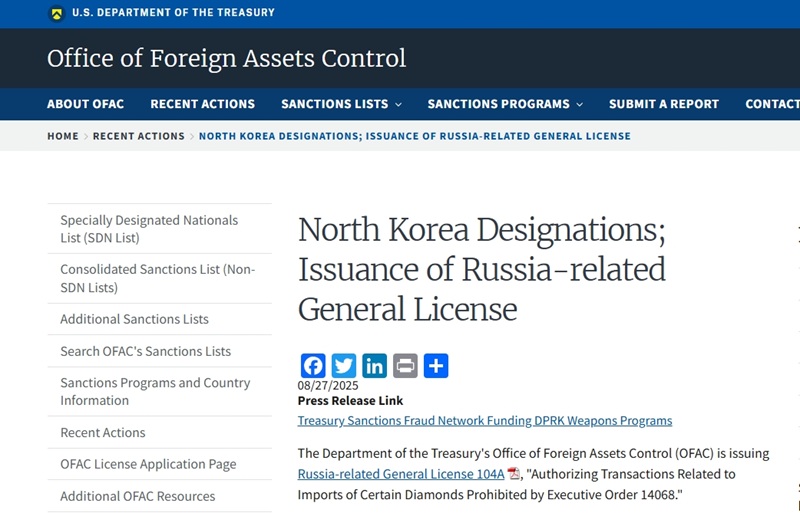
Task: Open Russia-related General License 104A link
Action: (400, 474)
